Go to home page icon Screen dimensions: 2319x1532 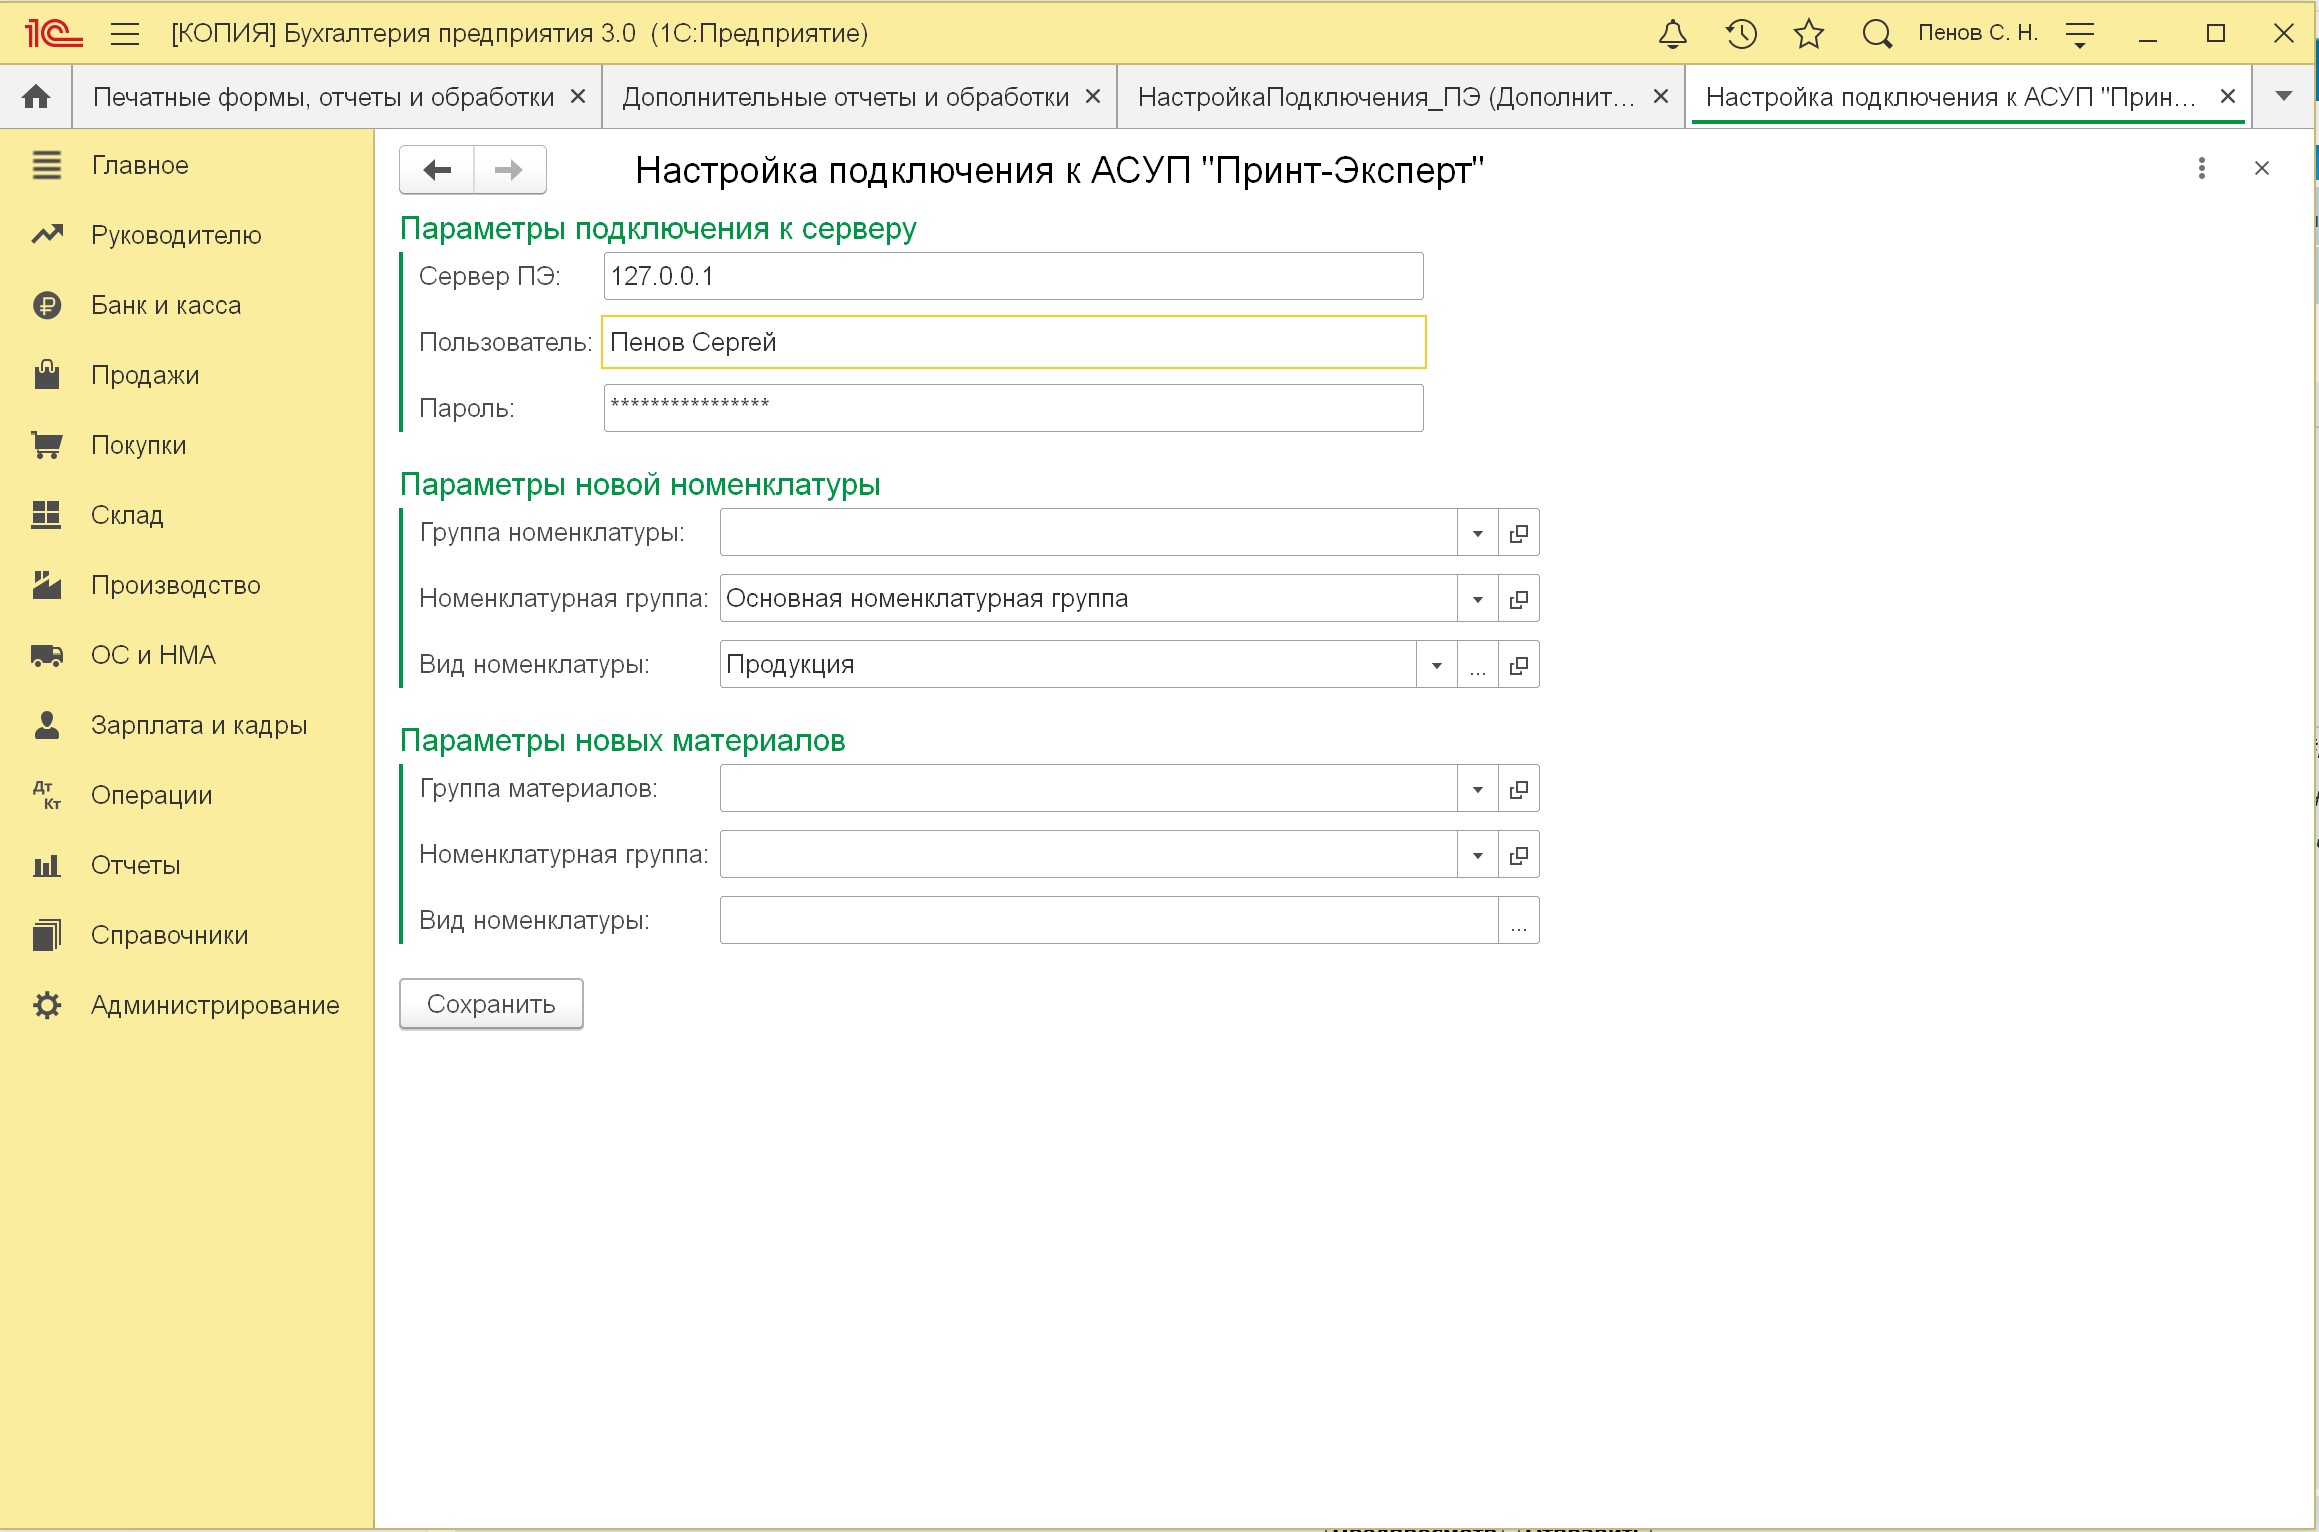tap(36, 97)
